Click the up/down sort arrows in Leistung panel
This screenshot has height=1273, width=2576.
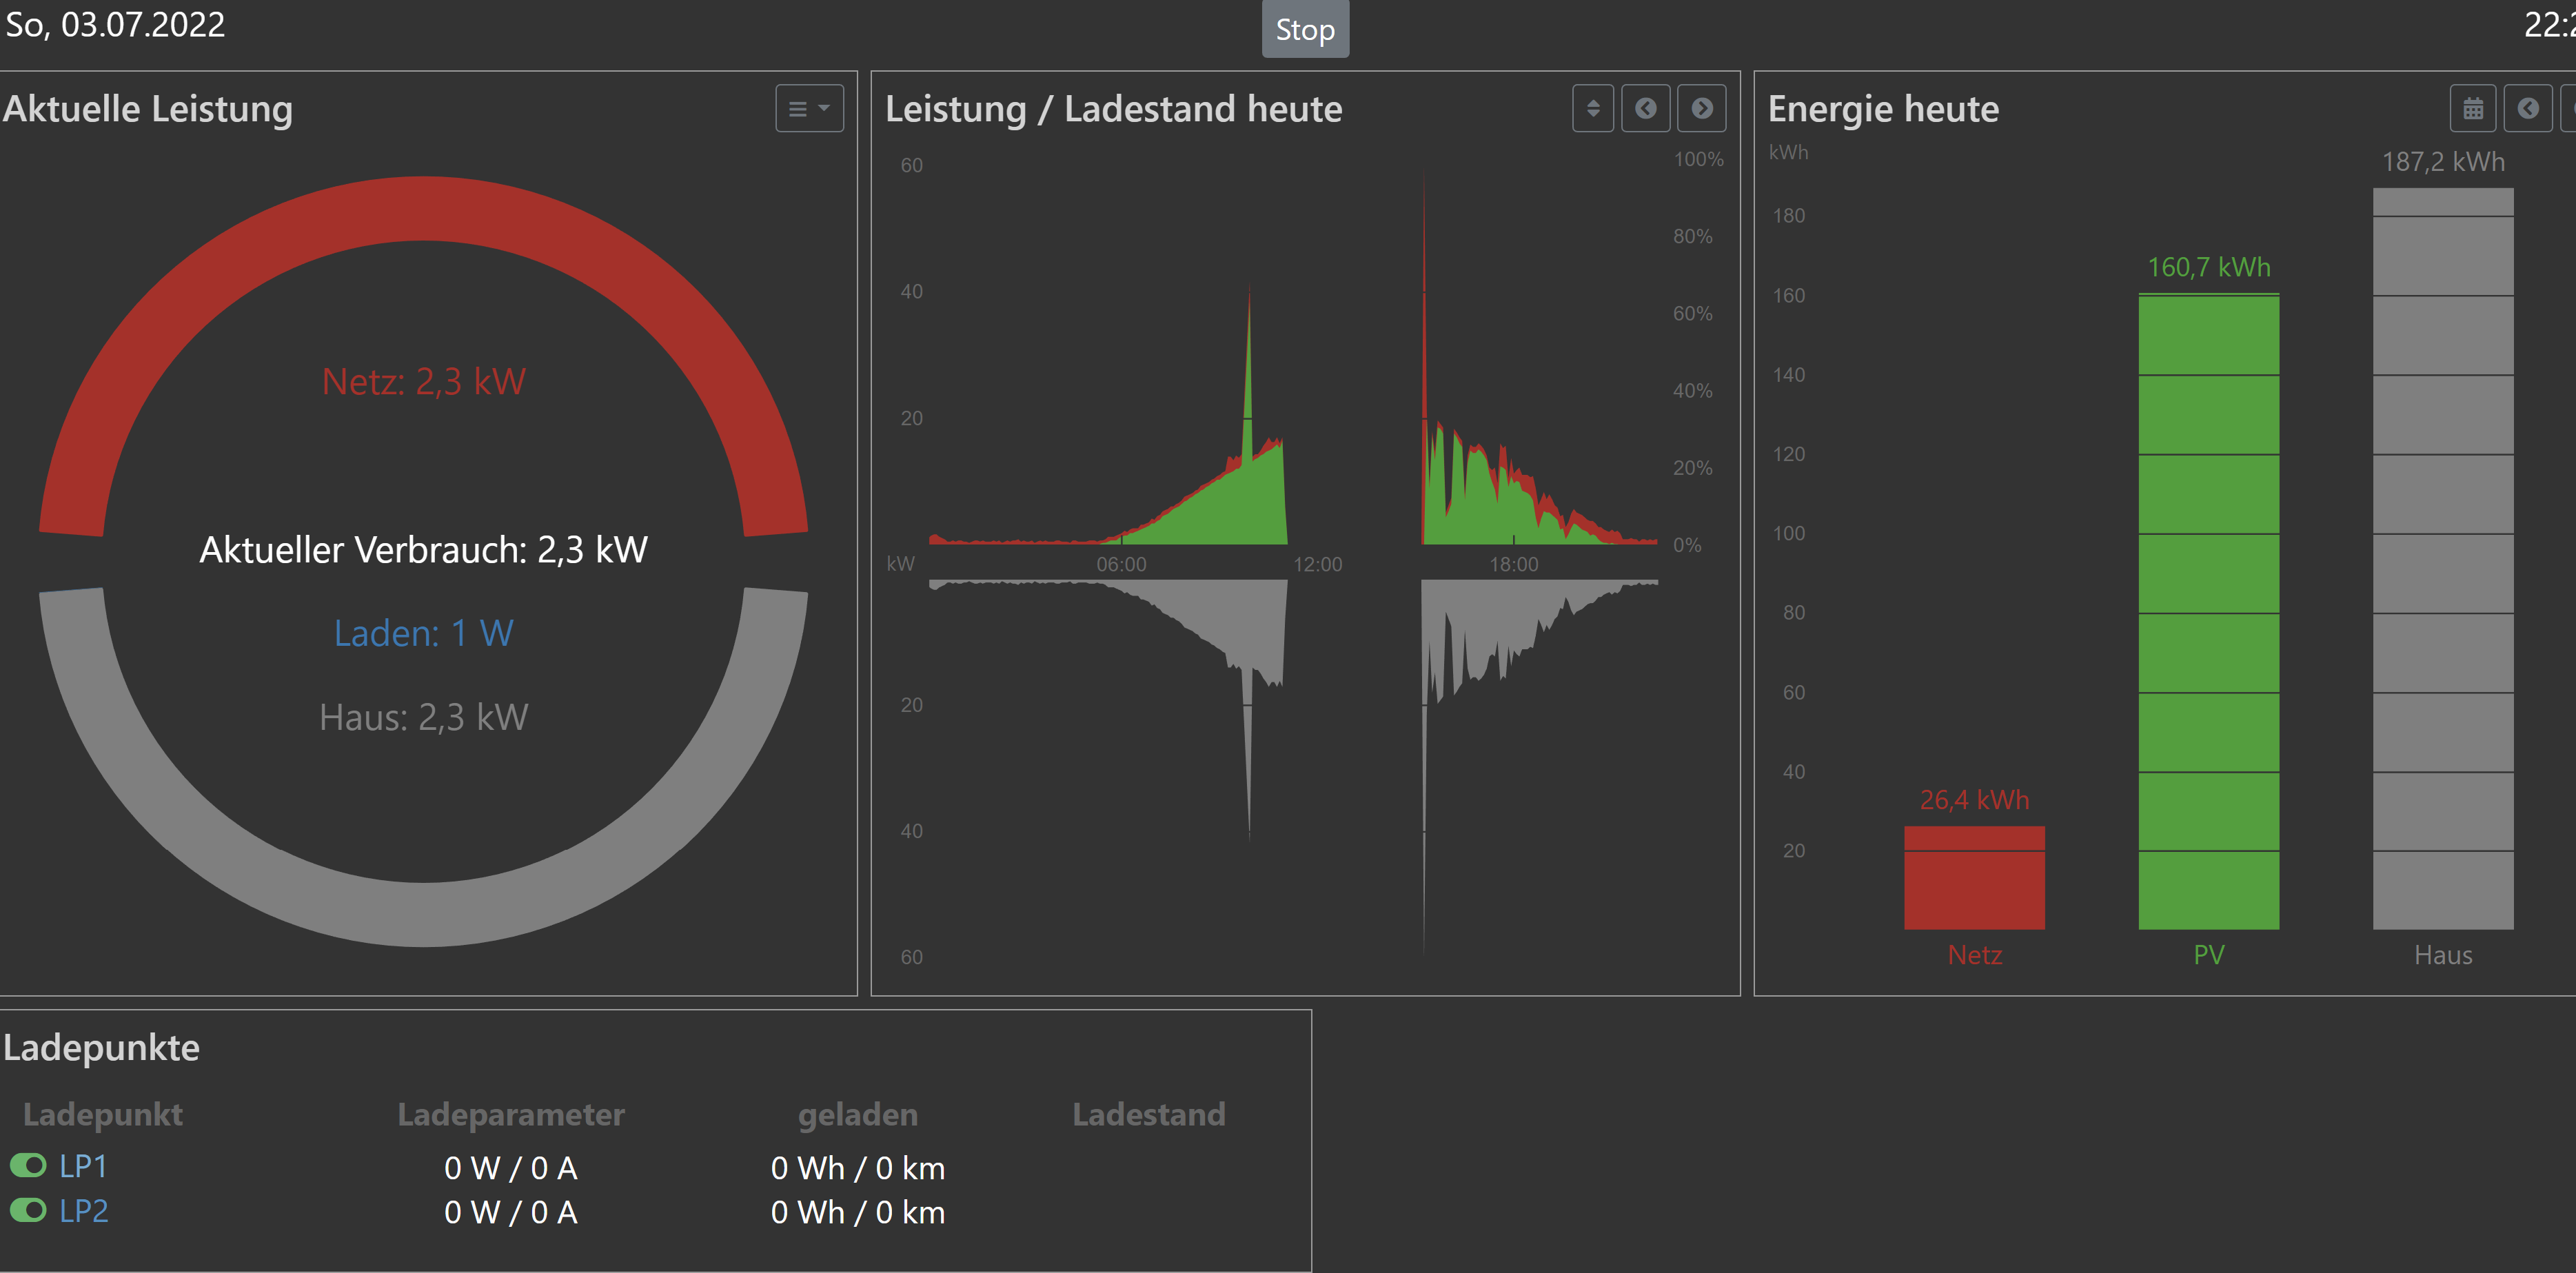(1592, 109)
